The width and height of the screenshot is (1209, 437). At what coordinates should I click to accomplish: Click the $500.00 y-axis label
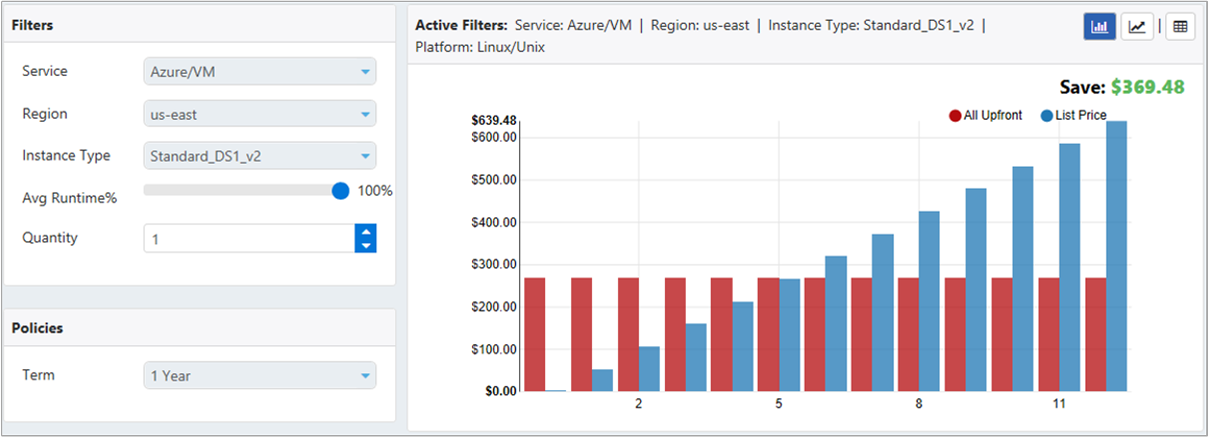494,180
